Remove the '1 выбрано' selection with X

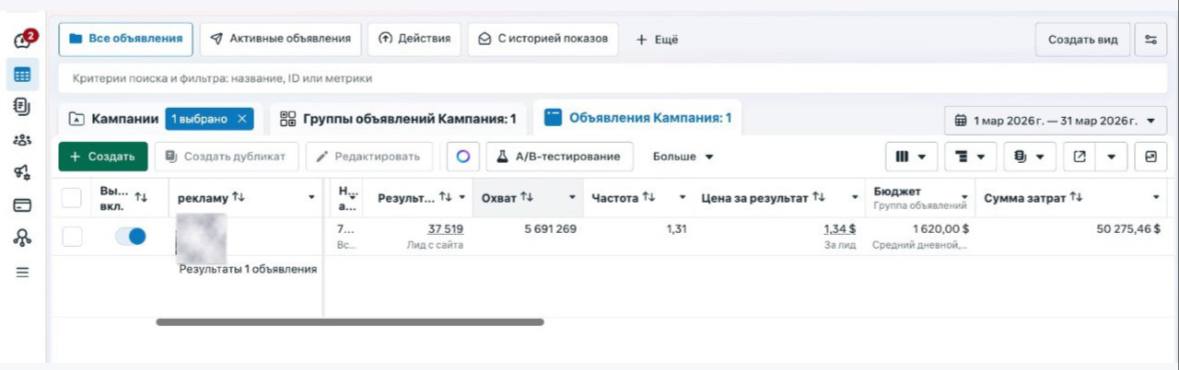(x=241, y=119)
